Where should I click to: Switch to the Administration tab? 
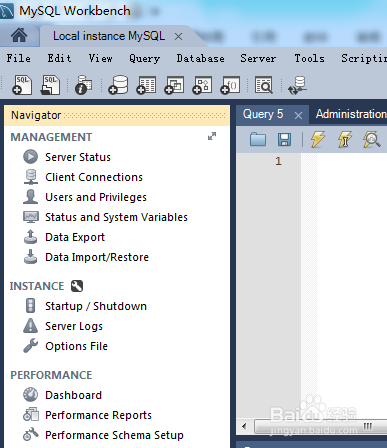tap(351, 114)
